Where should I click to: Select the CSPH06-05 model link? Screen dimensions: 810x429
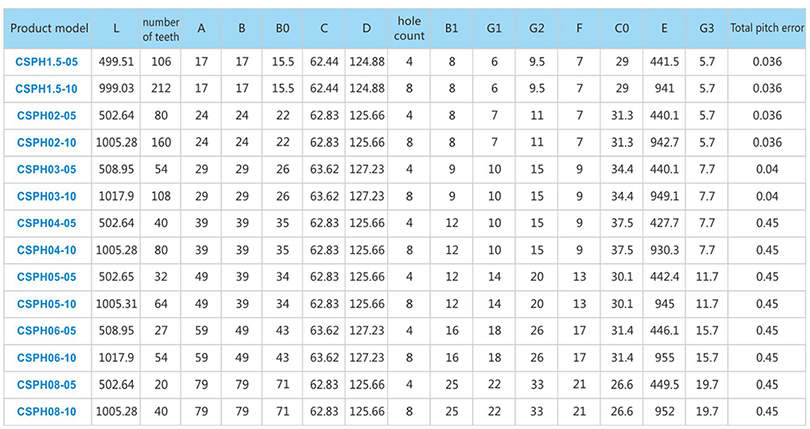(46, 331)
